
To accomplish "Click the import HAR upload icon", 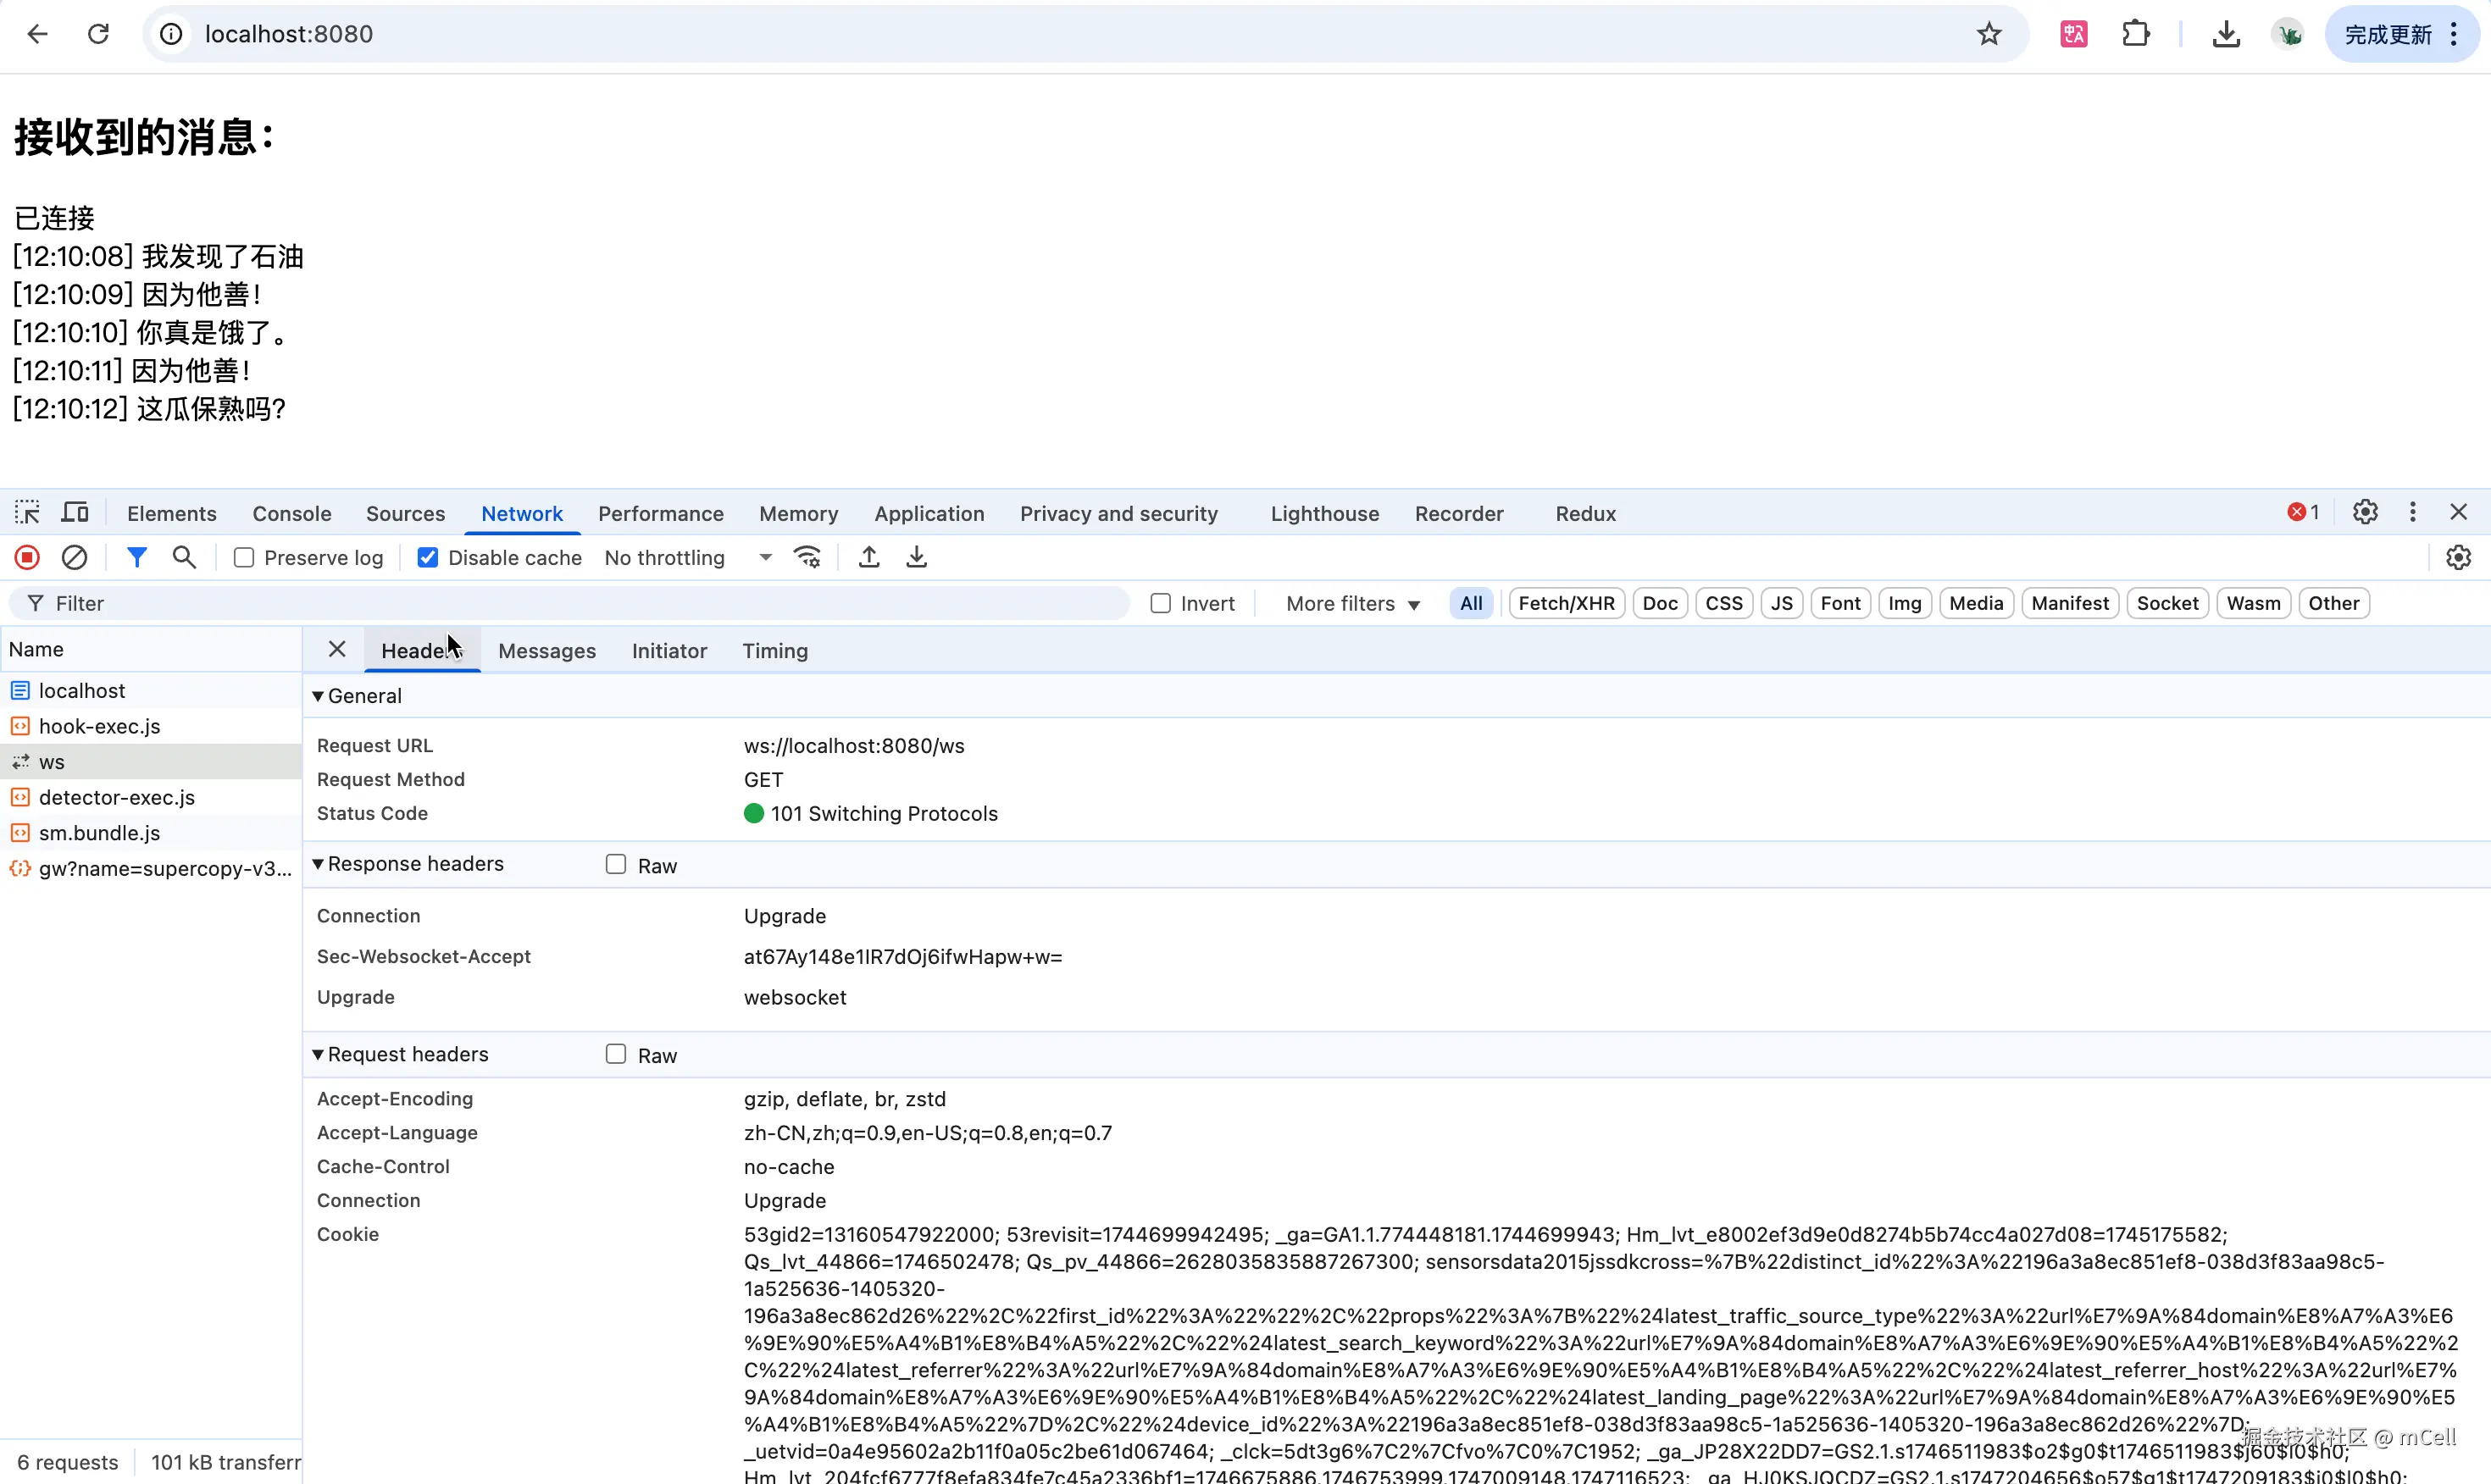I will click(x=869, y=557).
